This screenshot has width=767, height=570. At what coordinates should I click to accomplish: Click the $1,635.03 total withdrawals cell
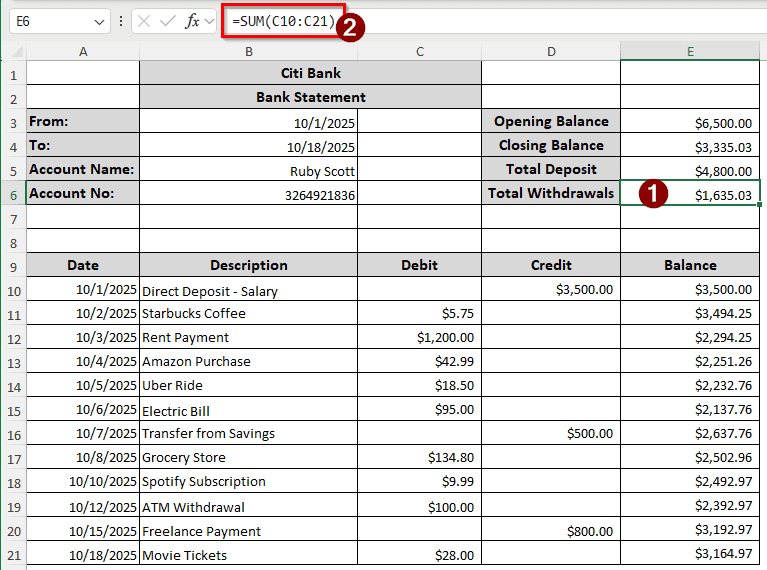[x=690, y=193]
